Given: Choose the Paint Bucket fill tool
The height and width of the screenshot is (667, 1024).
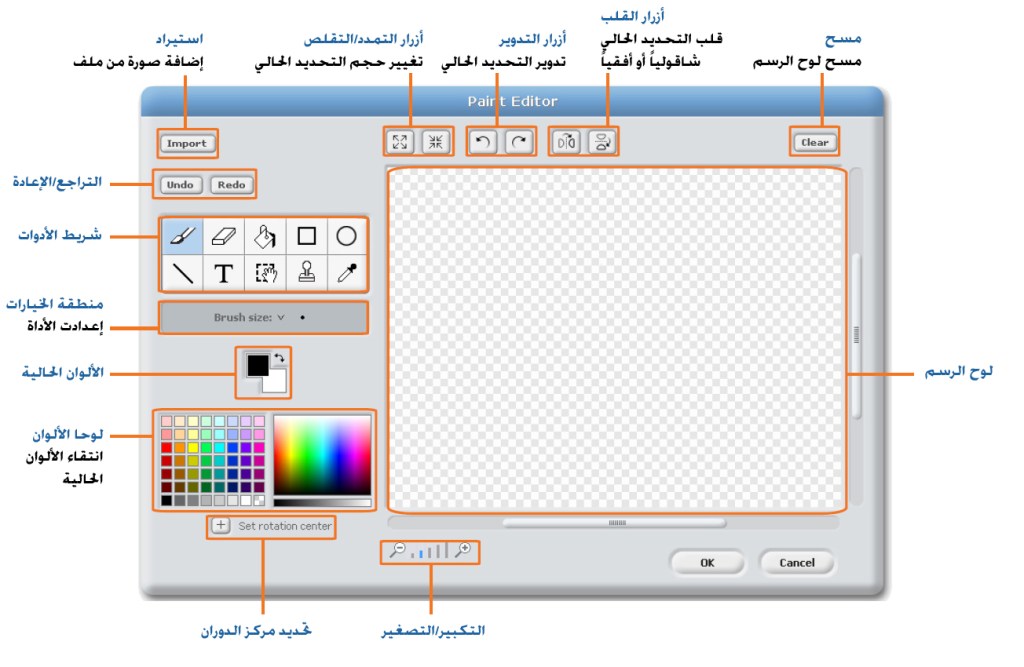Looking at the screenshot, I should 265,236.
